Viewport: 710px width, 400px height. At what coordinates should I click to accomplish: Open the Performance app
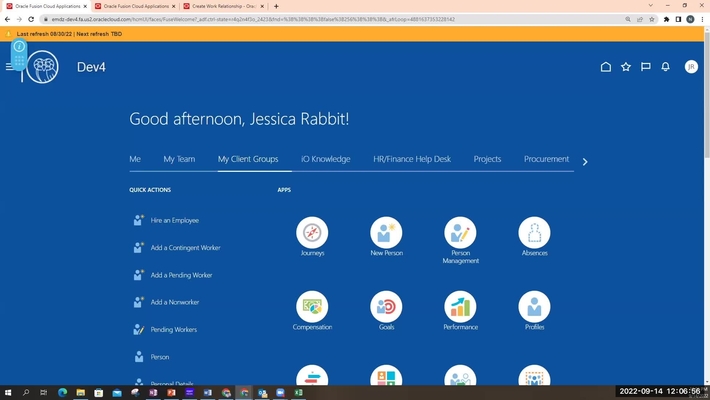point(460,307)
